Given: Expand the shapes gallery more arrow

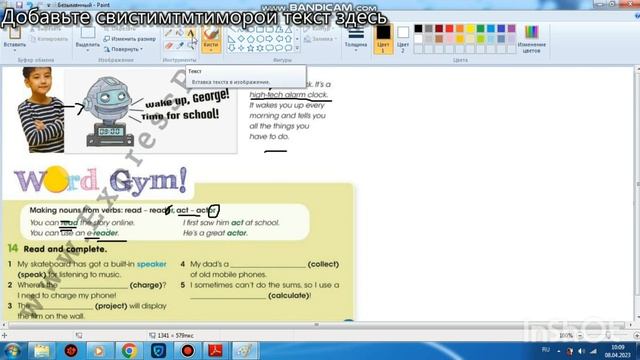Looking at the screenshot, I should click(x=297, y=48).
